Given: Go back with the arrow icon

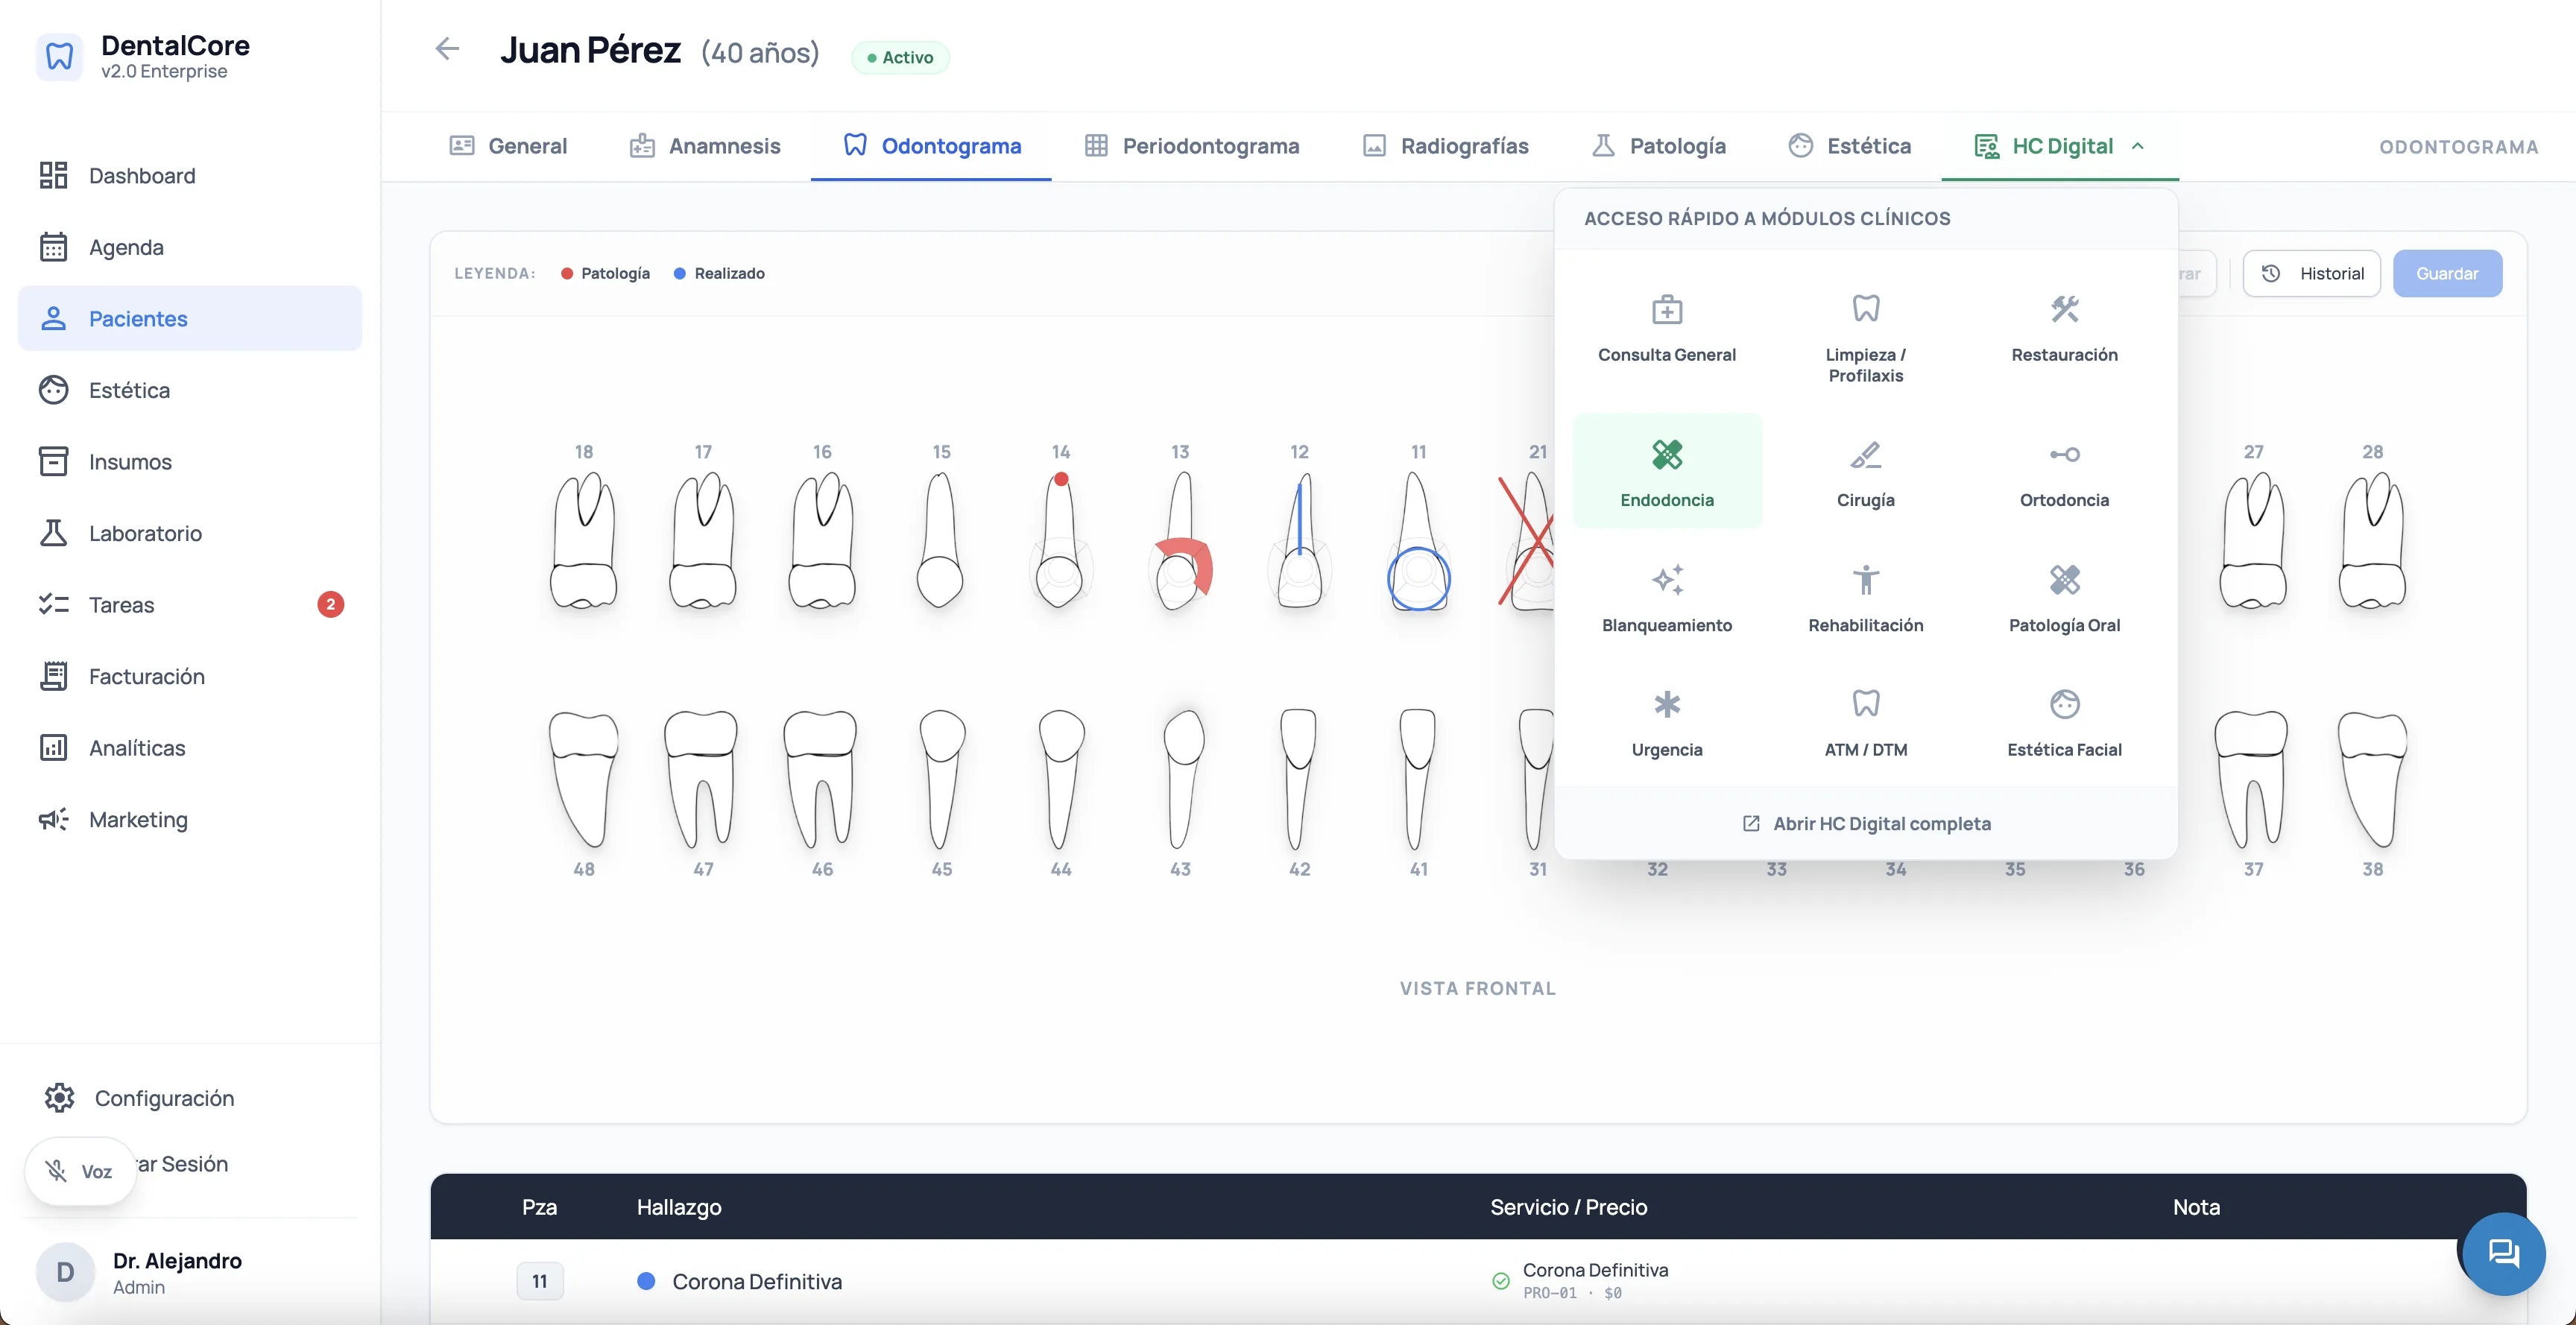Looking at the screenshot, I should click(x=447, y=49).
